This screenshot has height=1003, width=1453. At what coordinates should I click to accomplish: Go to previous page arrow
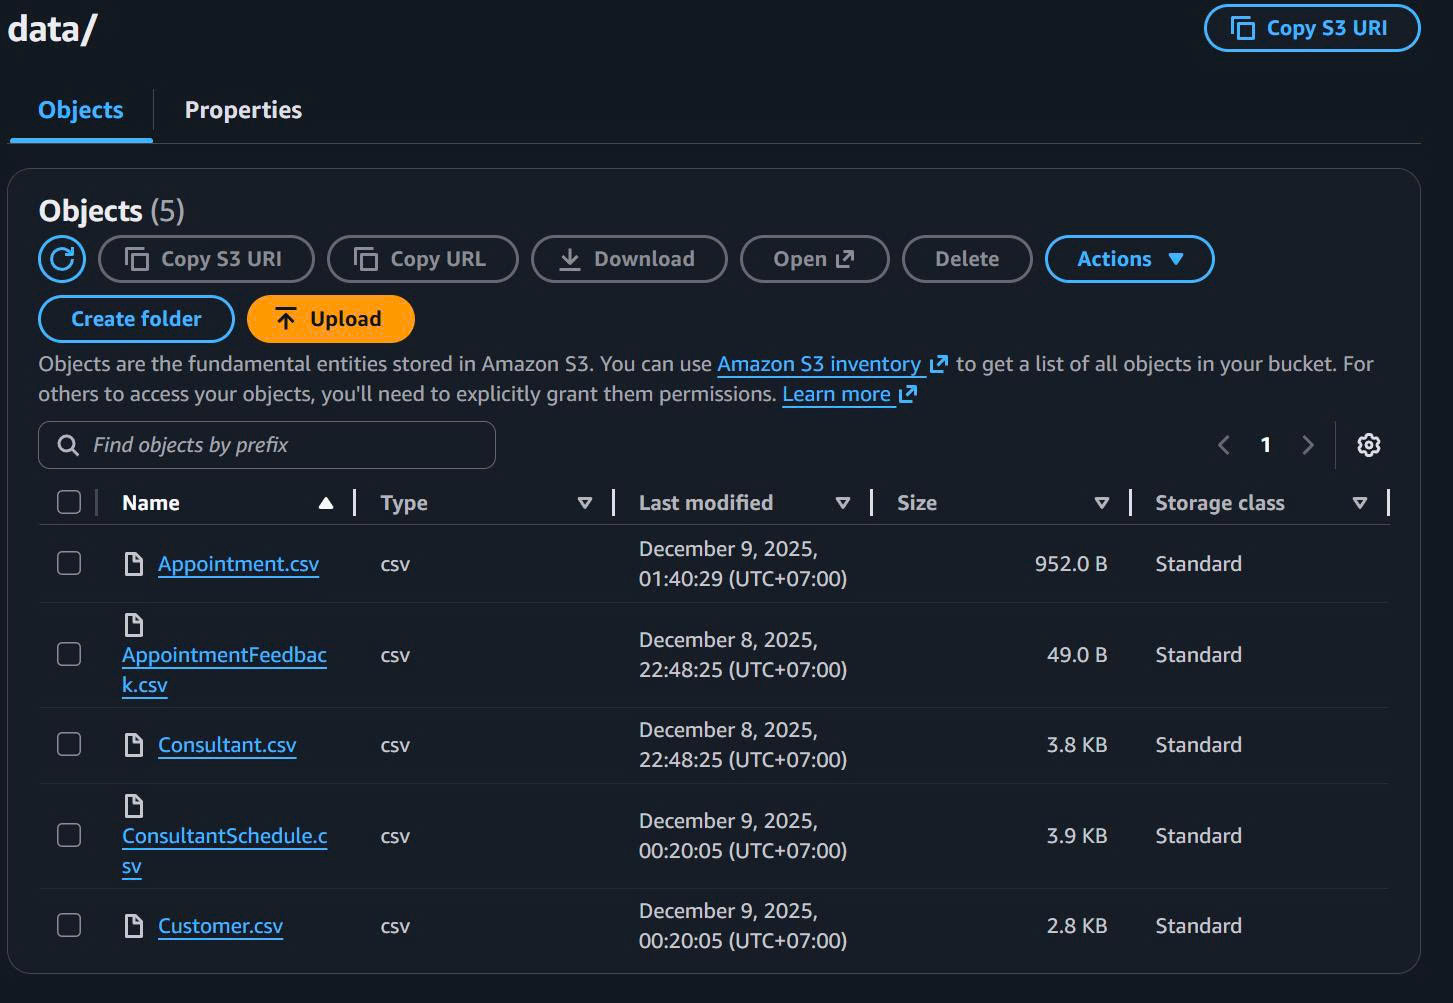tap(1224, 445)
